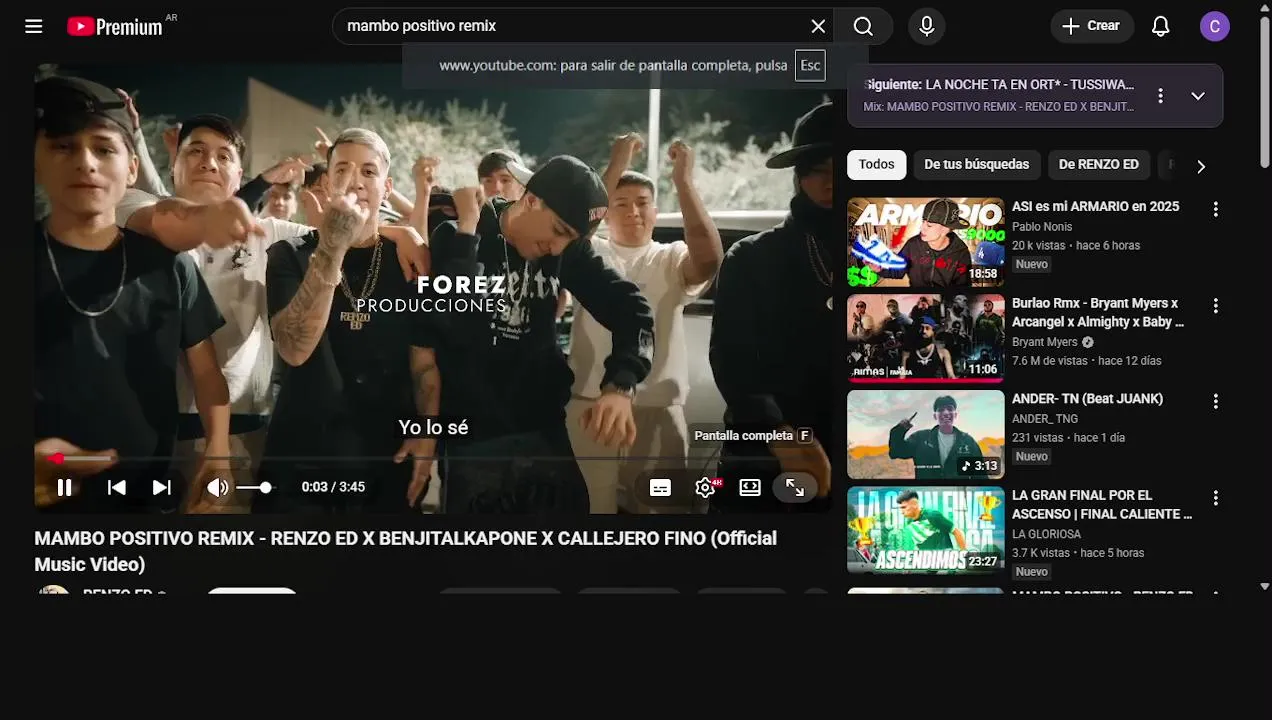Select De tus búsquedas chip

977,165
